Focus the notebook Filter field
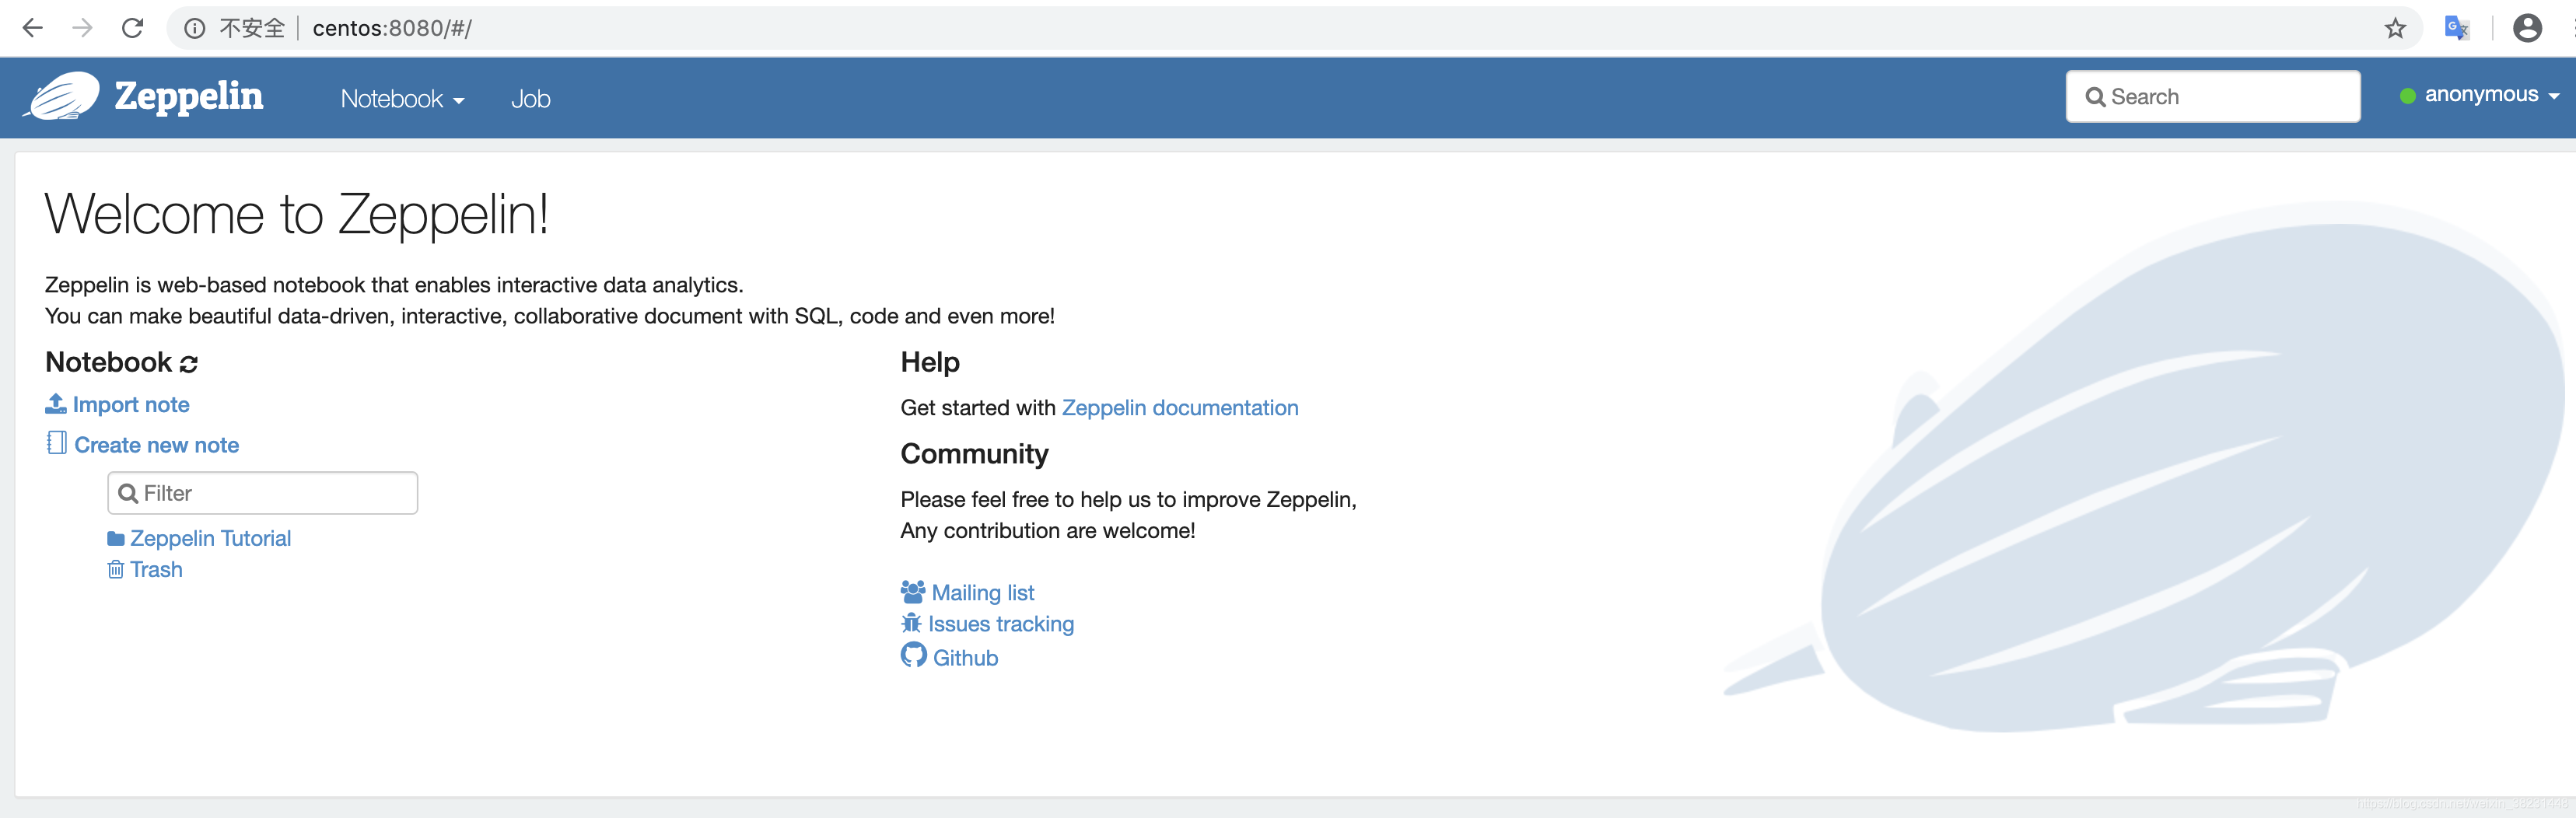Screen dimensions: 2576x818 [x=263, y=493]
